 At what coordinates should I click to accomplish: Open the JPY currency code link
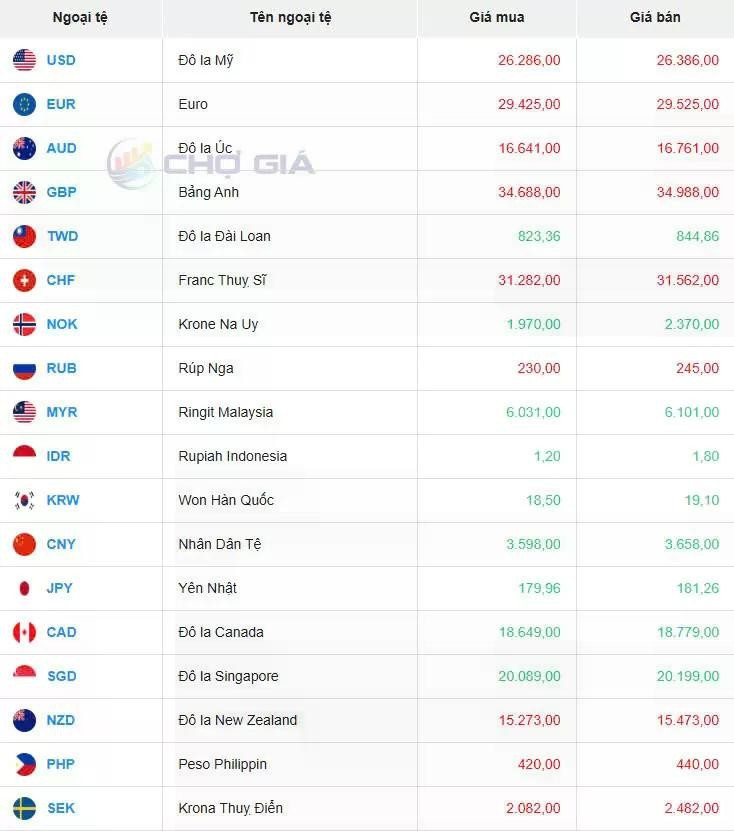(59, 588)
